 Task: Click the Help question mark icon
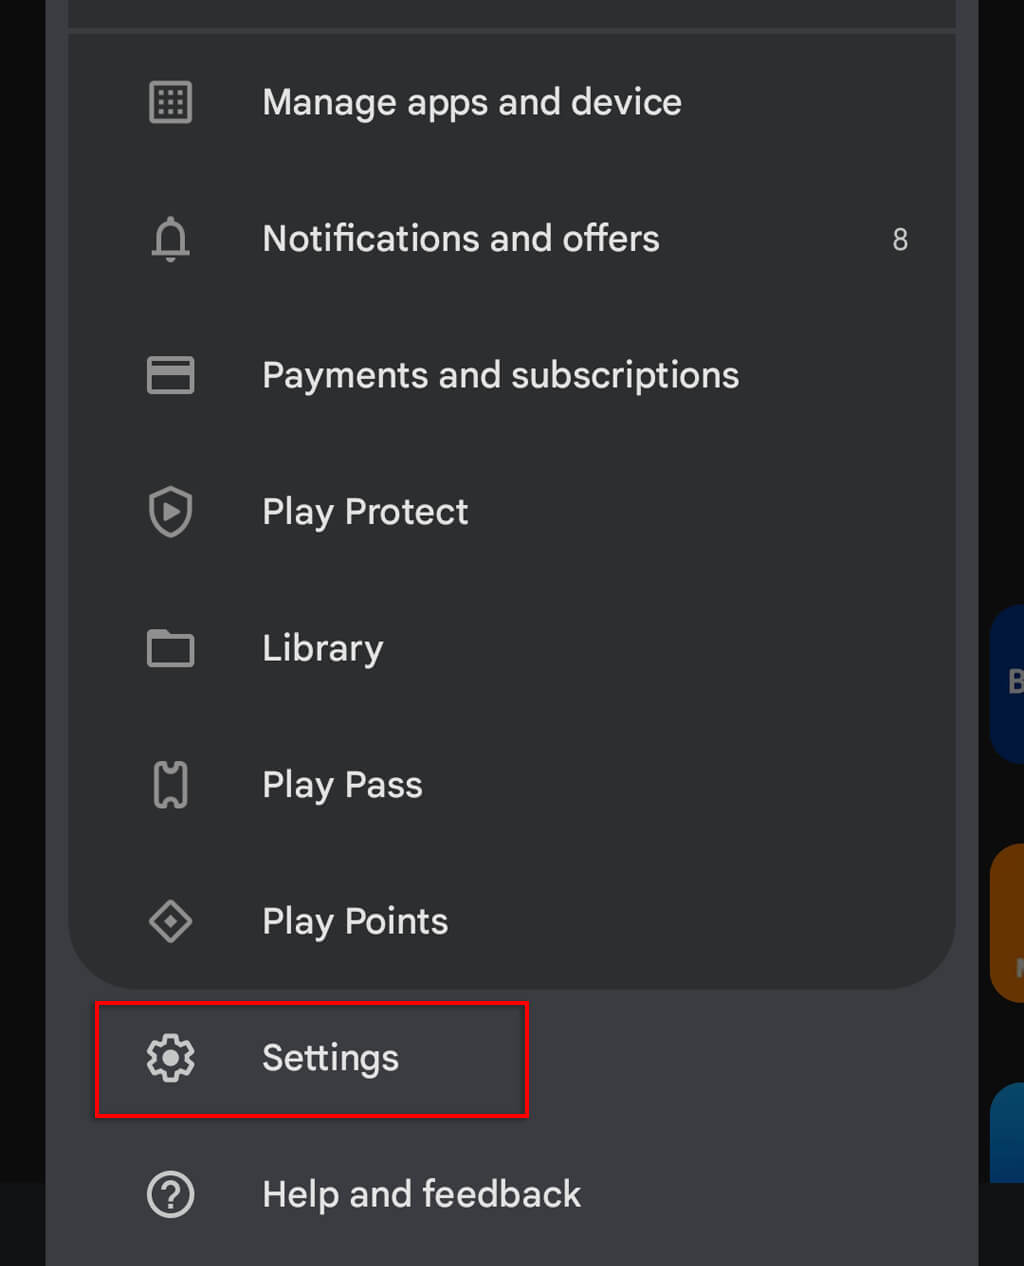[x=170, y=1194]
